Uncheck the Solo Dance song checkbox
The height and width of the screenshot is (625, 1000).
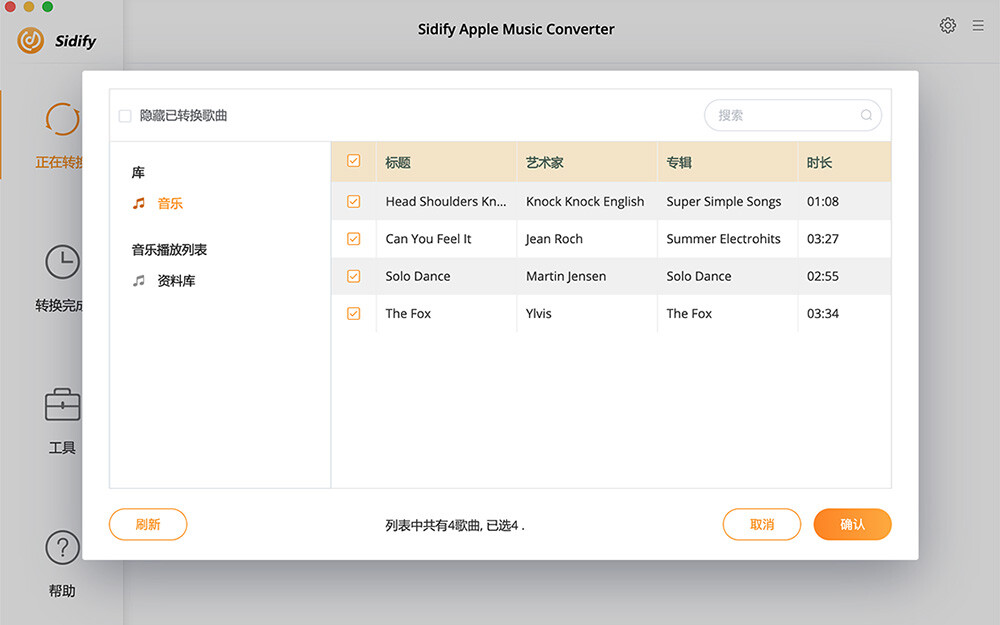pyautogui.click(x=353, y=276)
